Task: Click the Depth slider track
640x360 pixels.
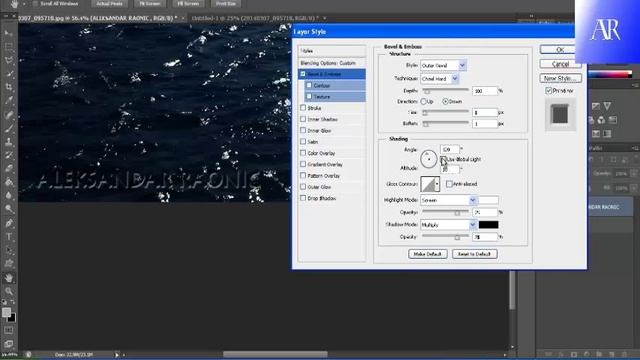Action: [445, 90]
